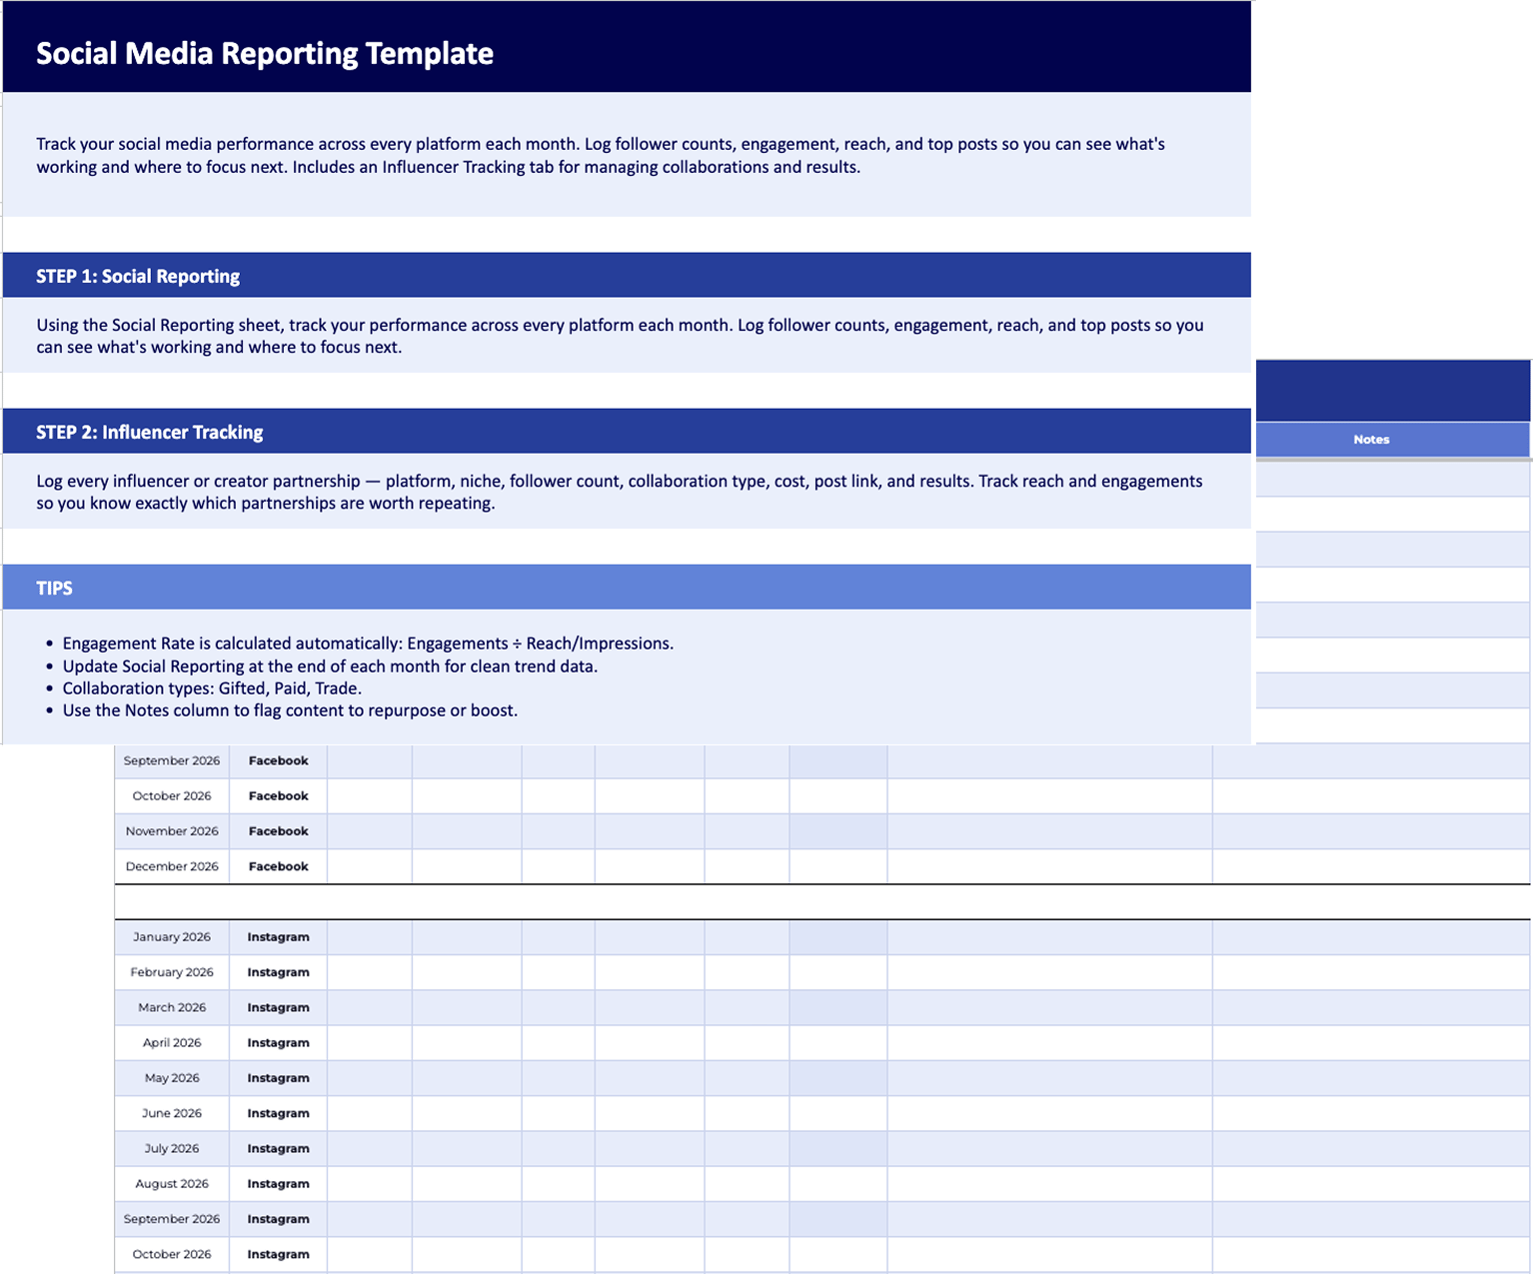Select the August 2026 Instagram date cell
Screen dimensions: 1533x1274
pyautogui.click(x=172, y=1183)
